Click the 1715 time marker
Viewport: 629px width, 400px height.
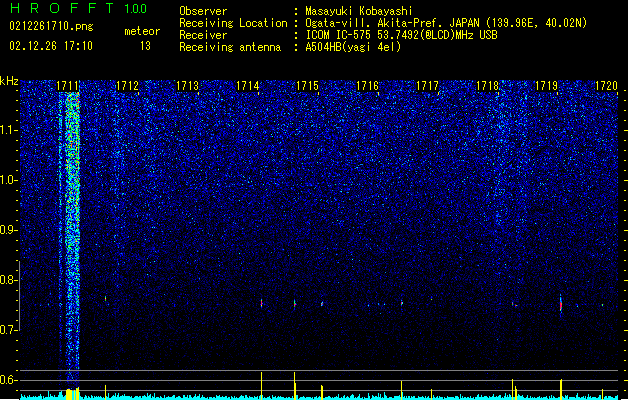307,86
